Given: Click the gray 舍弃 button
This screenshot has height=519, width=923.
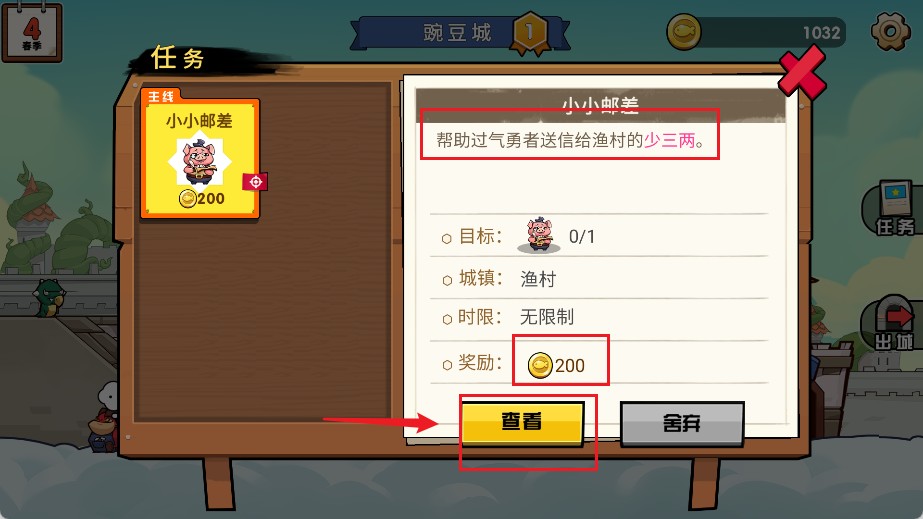Looking at the screenshot, I should click(x=682, y=423).
